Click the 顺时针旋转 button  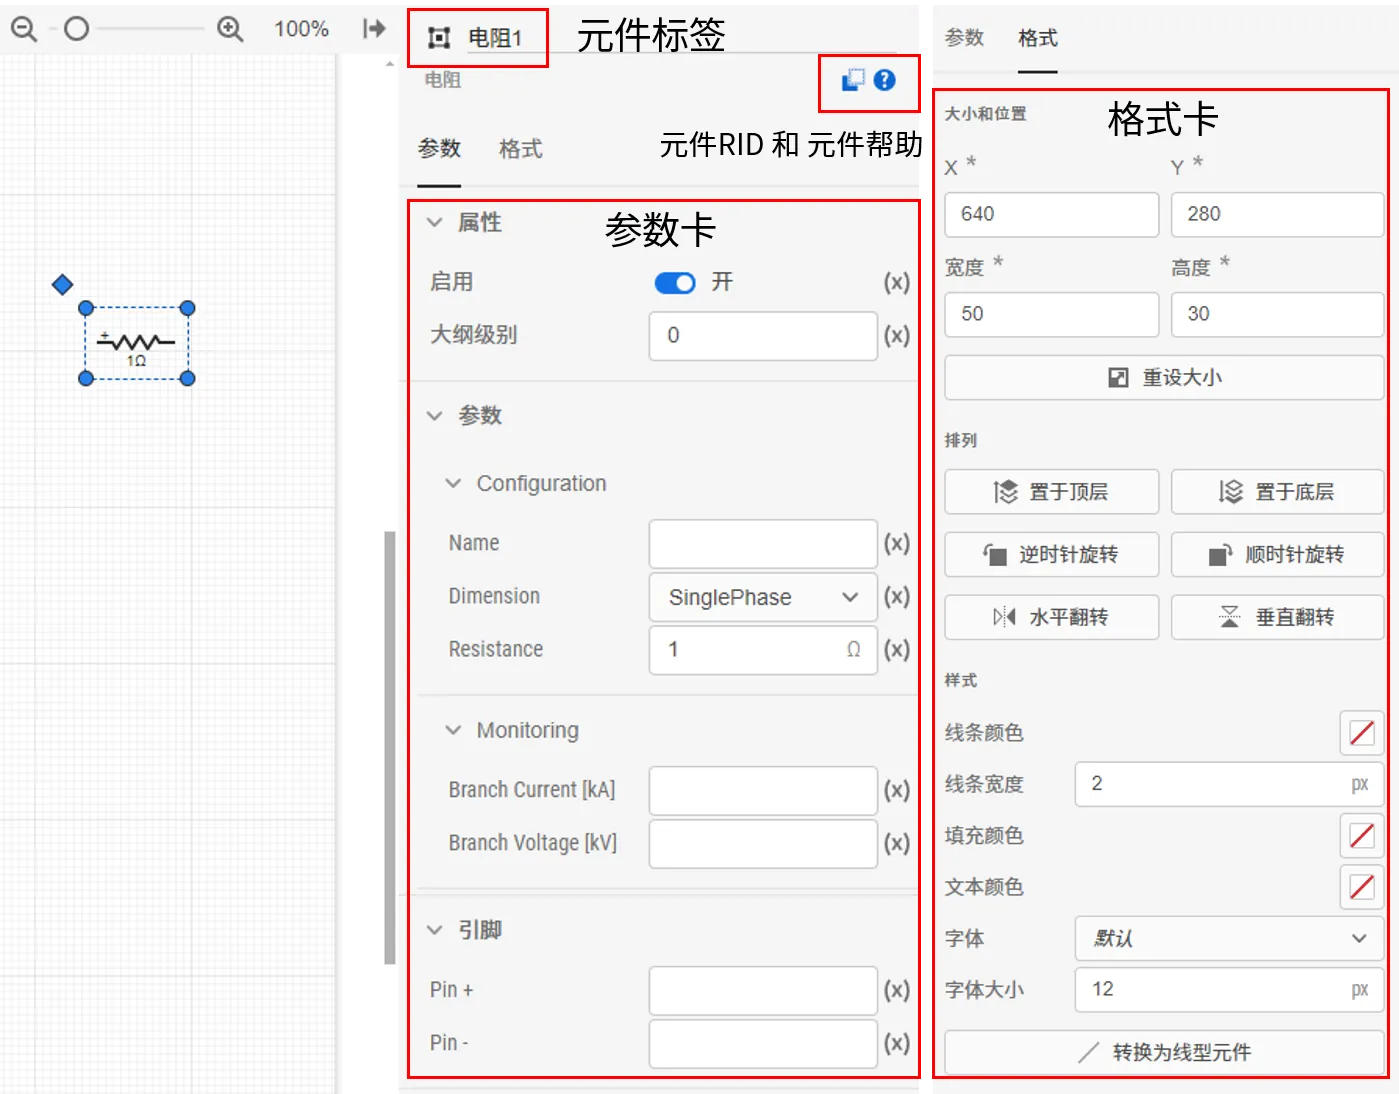1278,555
